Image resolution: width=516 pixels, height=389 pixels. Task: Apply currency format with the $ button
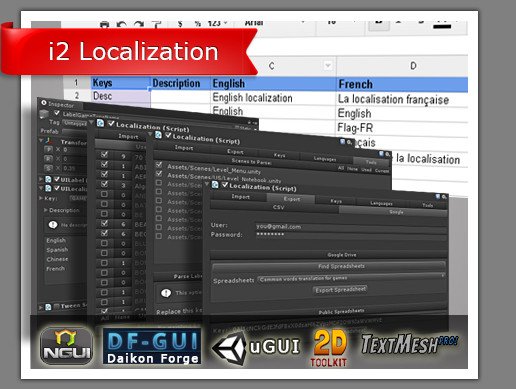(x=180, y=24)
